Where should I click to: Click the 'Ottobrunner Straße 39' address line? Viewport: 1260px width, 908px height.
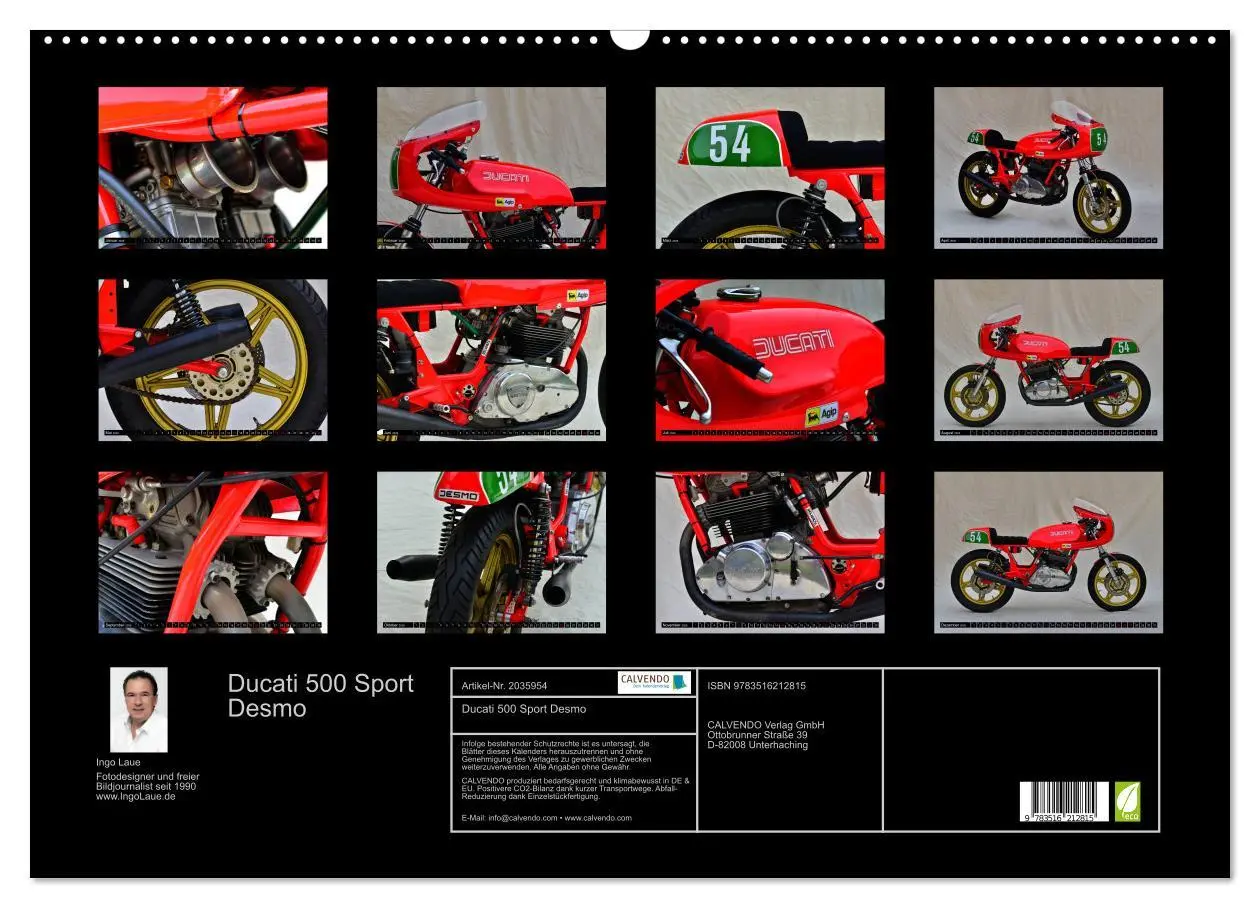tap(757, 735)
